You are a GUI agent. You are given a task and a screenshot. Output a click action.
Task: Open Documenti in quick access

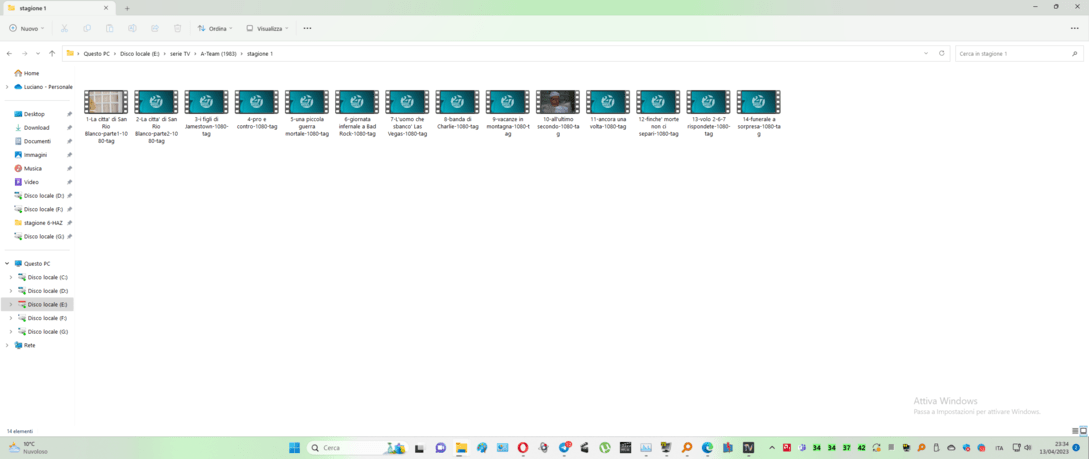coord(37,141)
